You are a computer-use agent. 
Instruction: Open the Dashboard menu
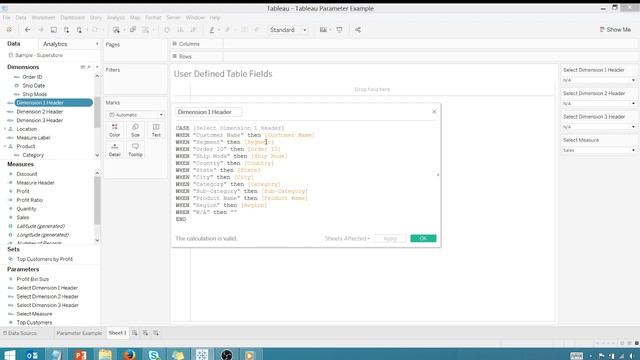[x=73, y=18]
